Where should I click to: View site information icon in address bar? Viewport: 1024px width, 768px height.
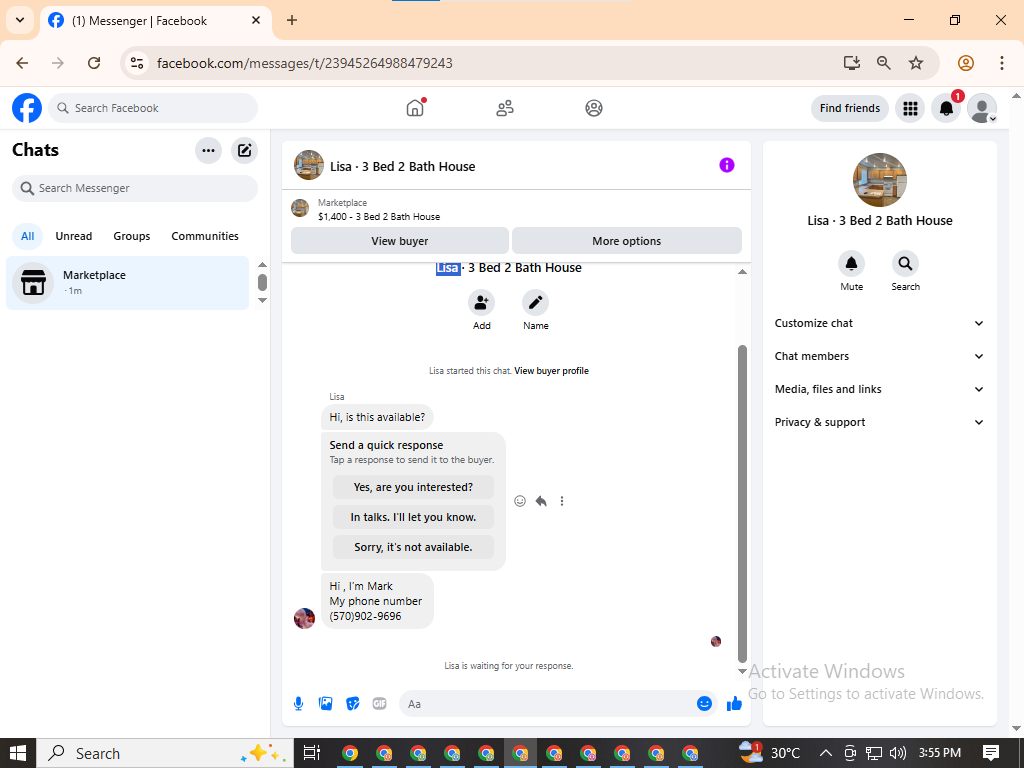136,63
